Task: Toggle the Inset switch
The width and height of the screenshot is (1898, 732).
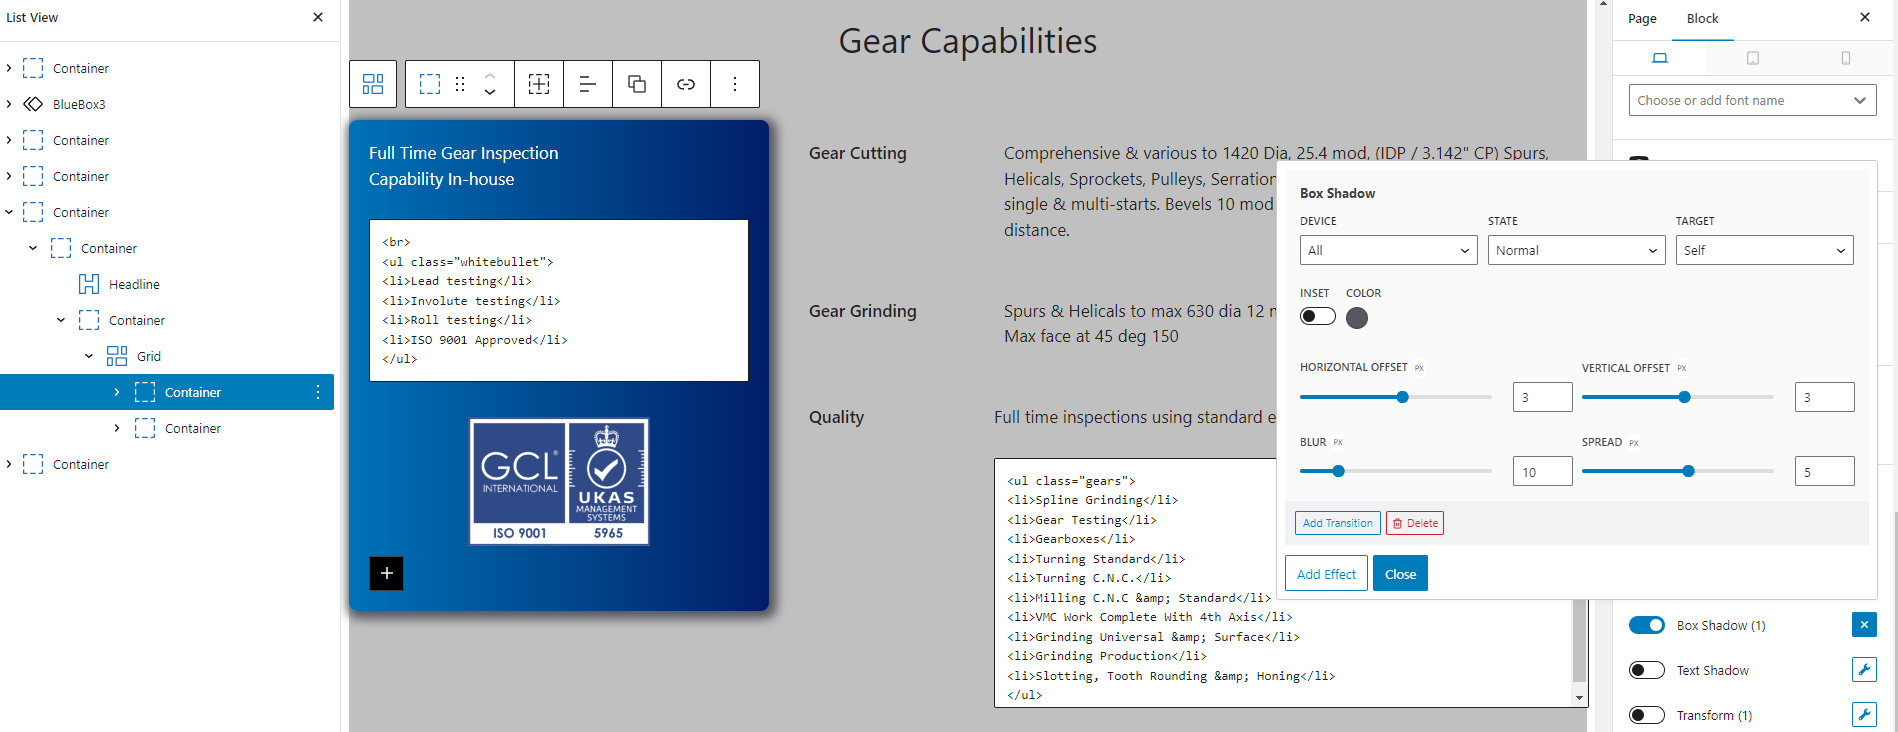Action: click(x=1317, y=317)
